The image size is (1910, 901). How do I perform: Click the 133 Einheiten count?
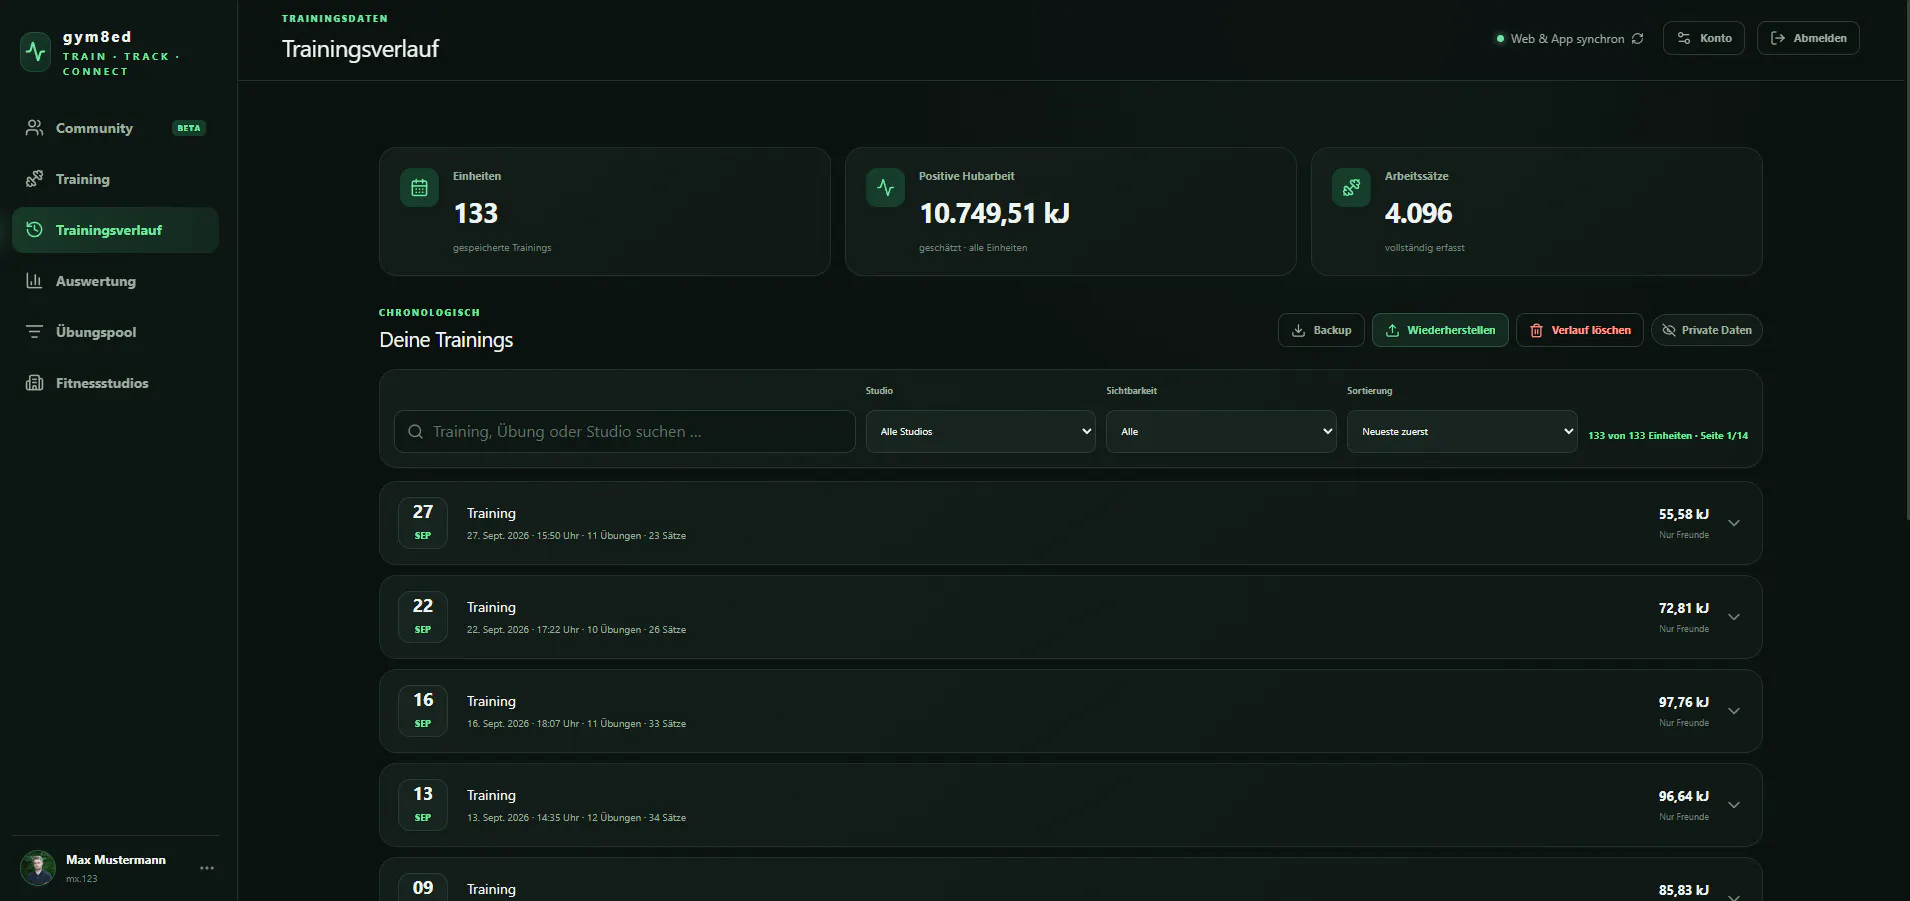(x=476, y=213)
